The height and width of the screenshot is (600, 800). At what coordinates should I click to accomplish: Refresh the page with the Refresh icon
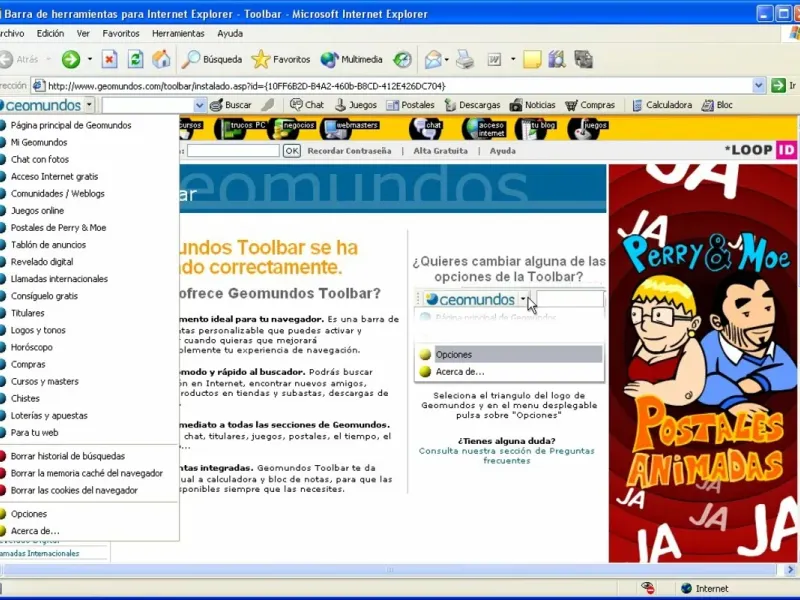click(135, 60)
